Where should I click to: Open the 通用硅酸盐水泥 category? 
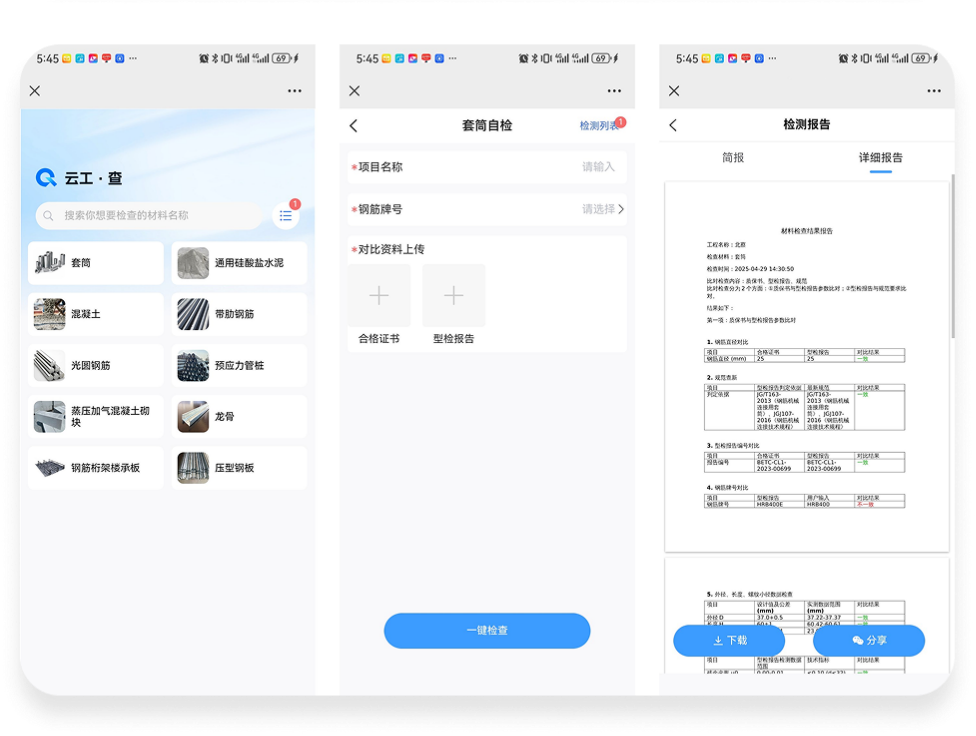click(239, 263)
